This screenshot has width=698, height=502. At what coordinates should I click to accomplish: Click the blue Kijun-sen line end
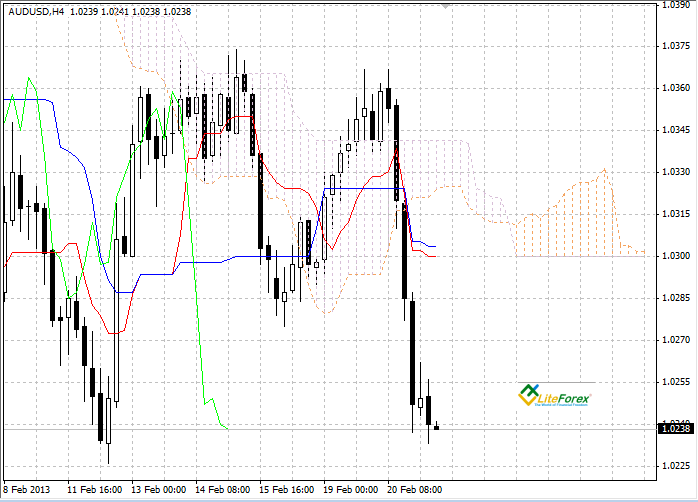pyautogui.click(x=435, y=246)
